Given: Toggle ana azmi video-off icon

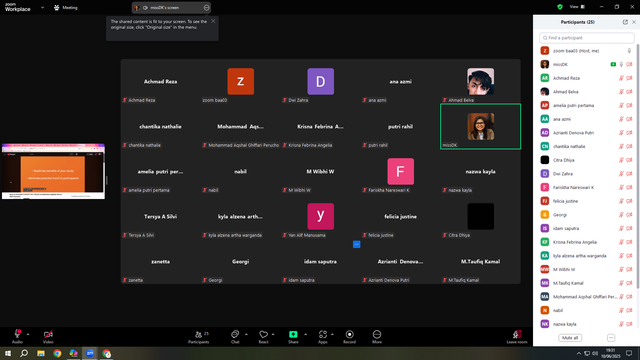Looking at the screenshot, I should [629, 119].
